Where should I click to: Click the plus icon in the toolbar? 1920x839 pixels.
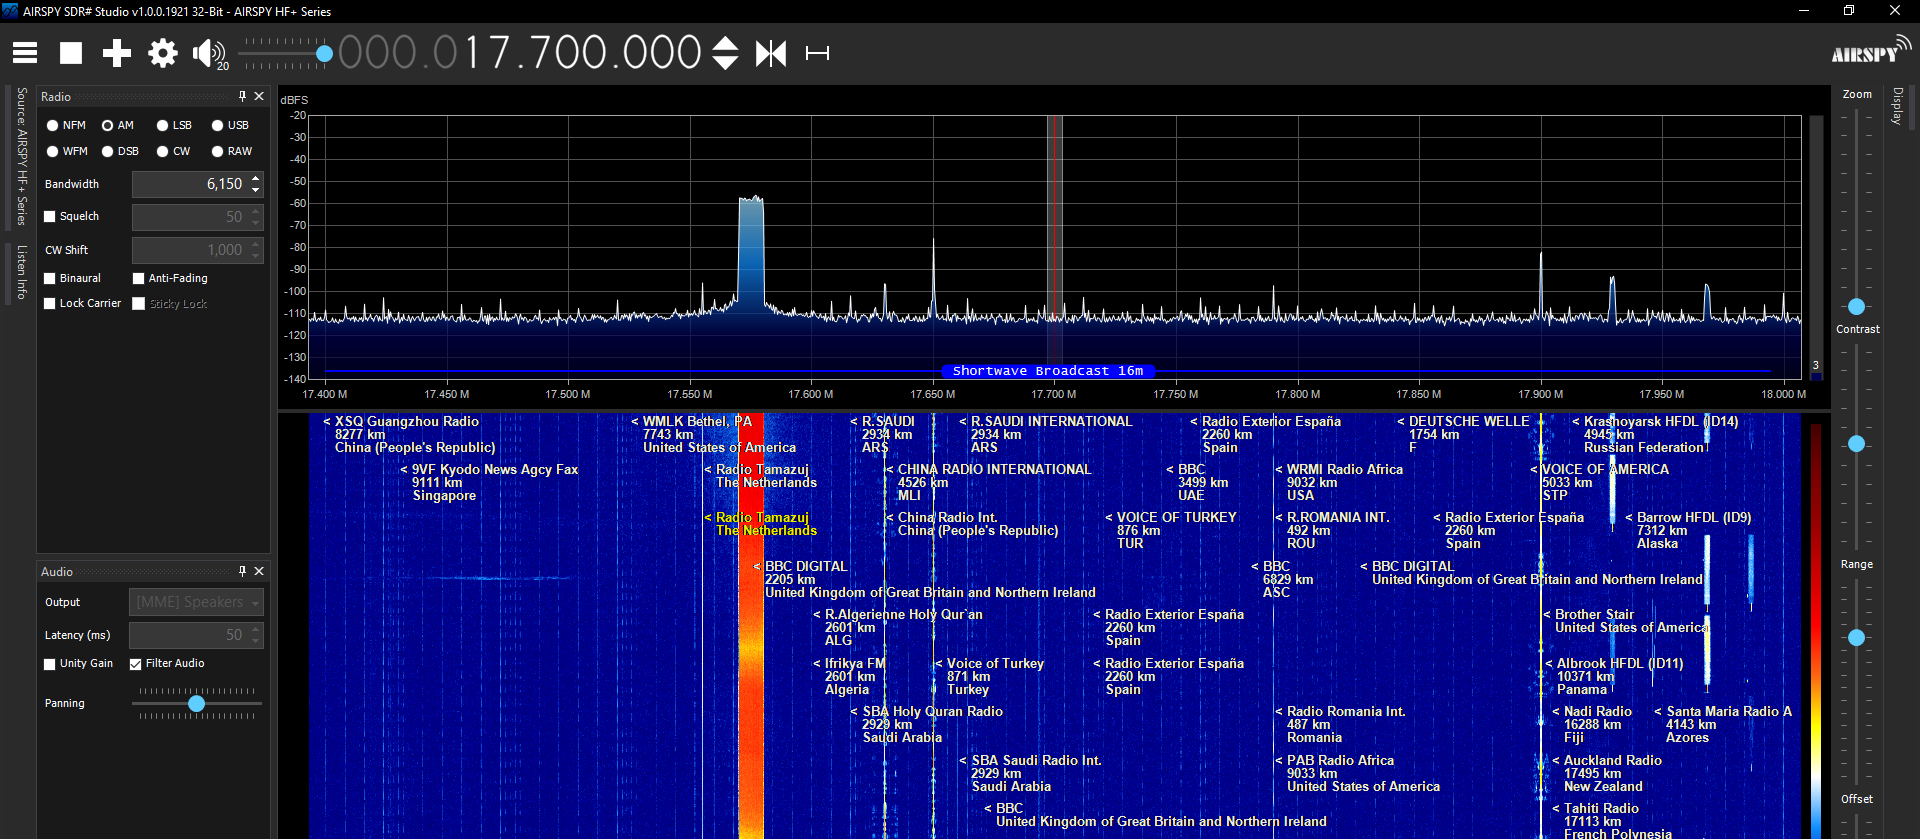[117, 53]
